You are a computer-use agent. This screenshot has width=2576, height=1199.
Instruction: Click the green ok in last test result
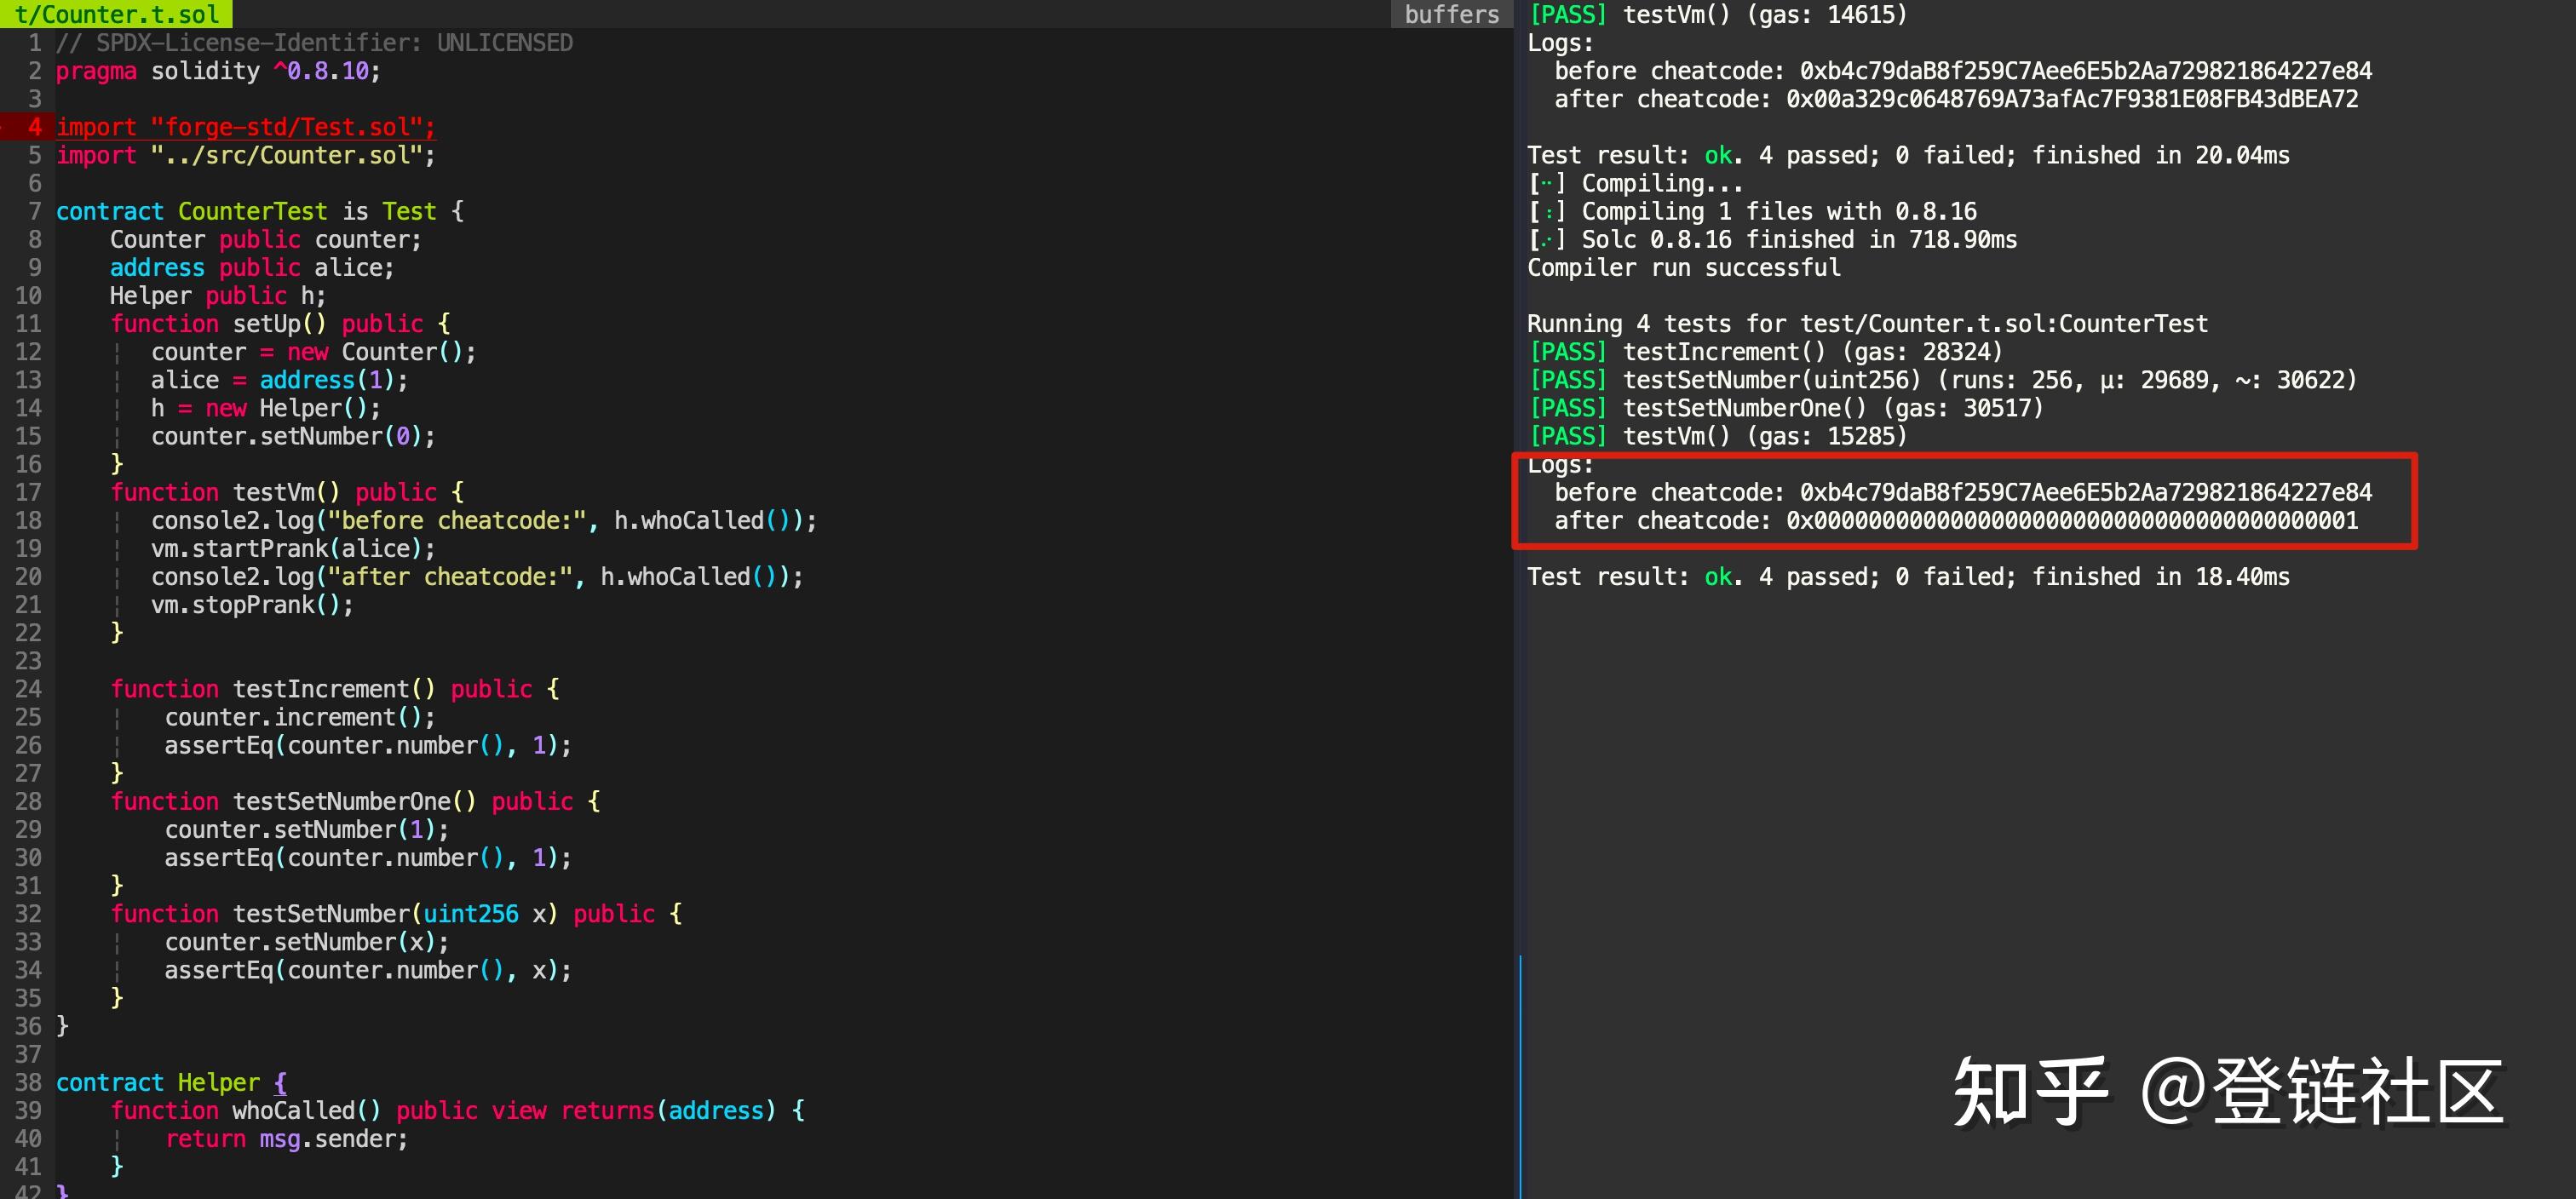point(1718,576)
